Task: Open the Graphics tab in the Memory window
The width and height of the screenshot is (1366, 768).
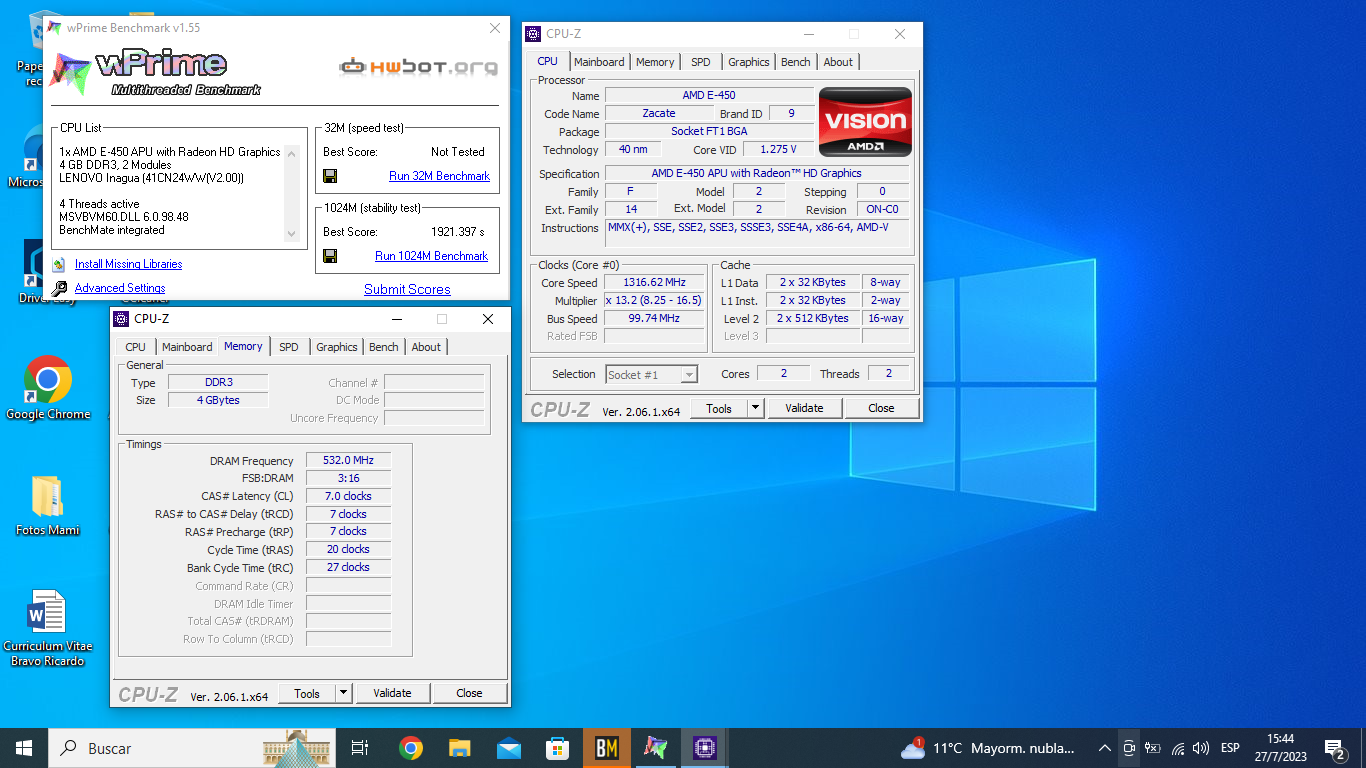Action: (337, 347)
